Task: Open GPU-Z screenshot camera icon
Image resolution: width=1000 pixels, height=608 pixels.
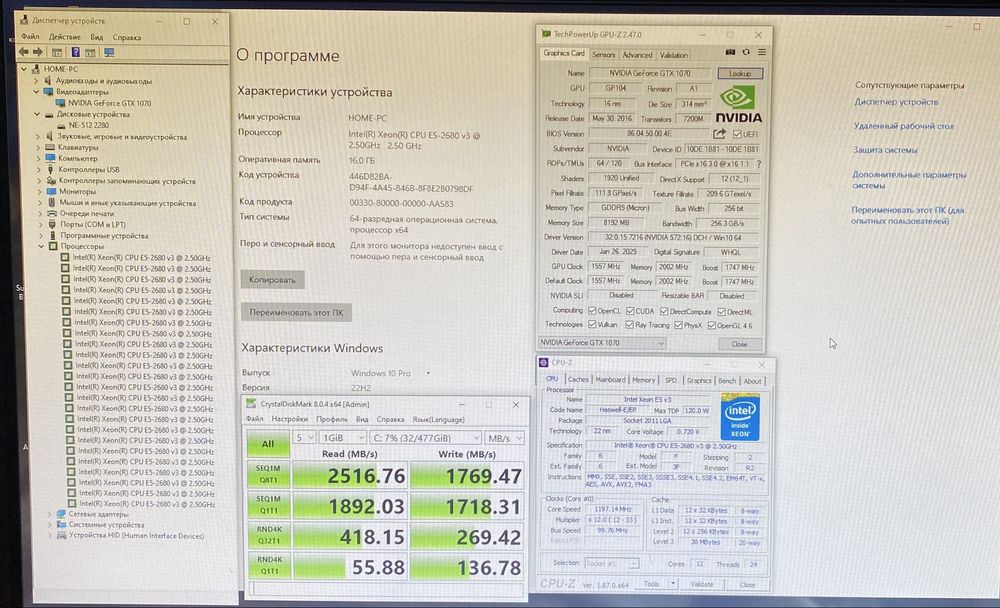Action: tap(730, 52)
